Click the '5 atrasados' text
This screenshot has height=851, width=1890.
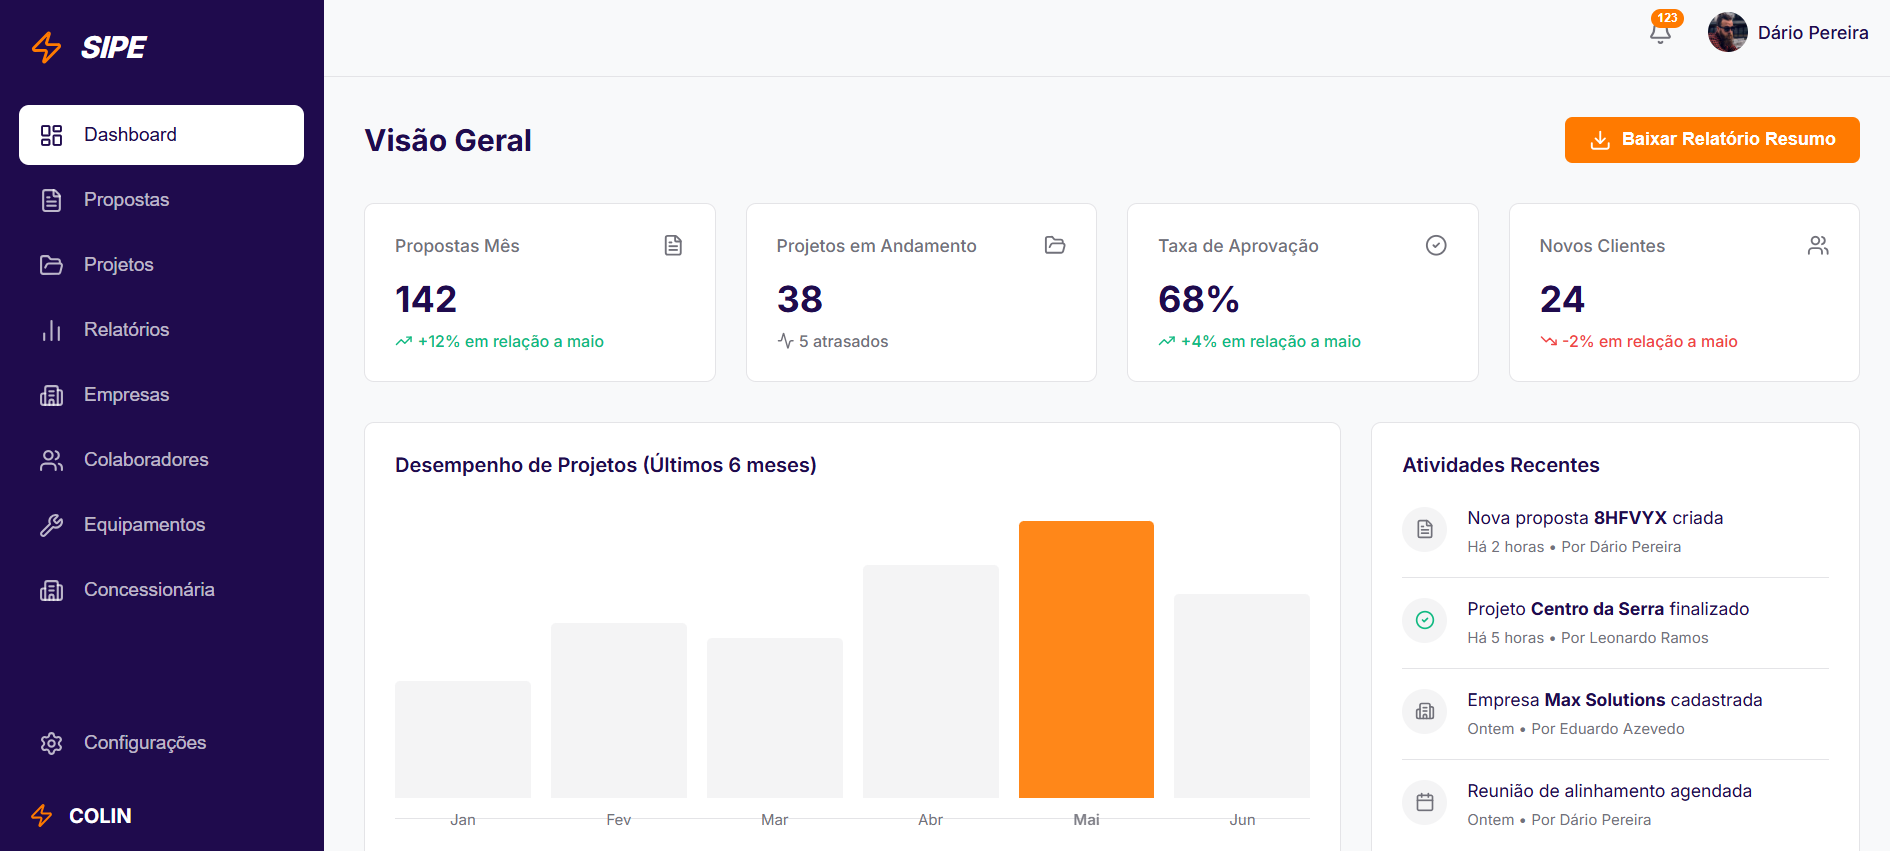(843, 341)
